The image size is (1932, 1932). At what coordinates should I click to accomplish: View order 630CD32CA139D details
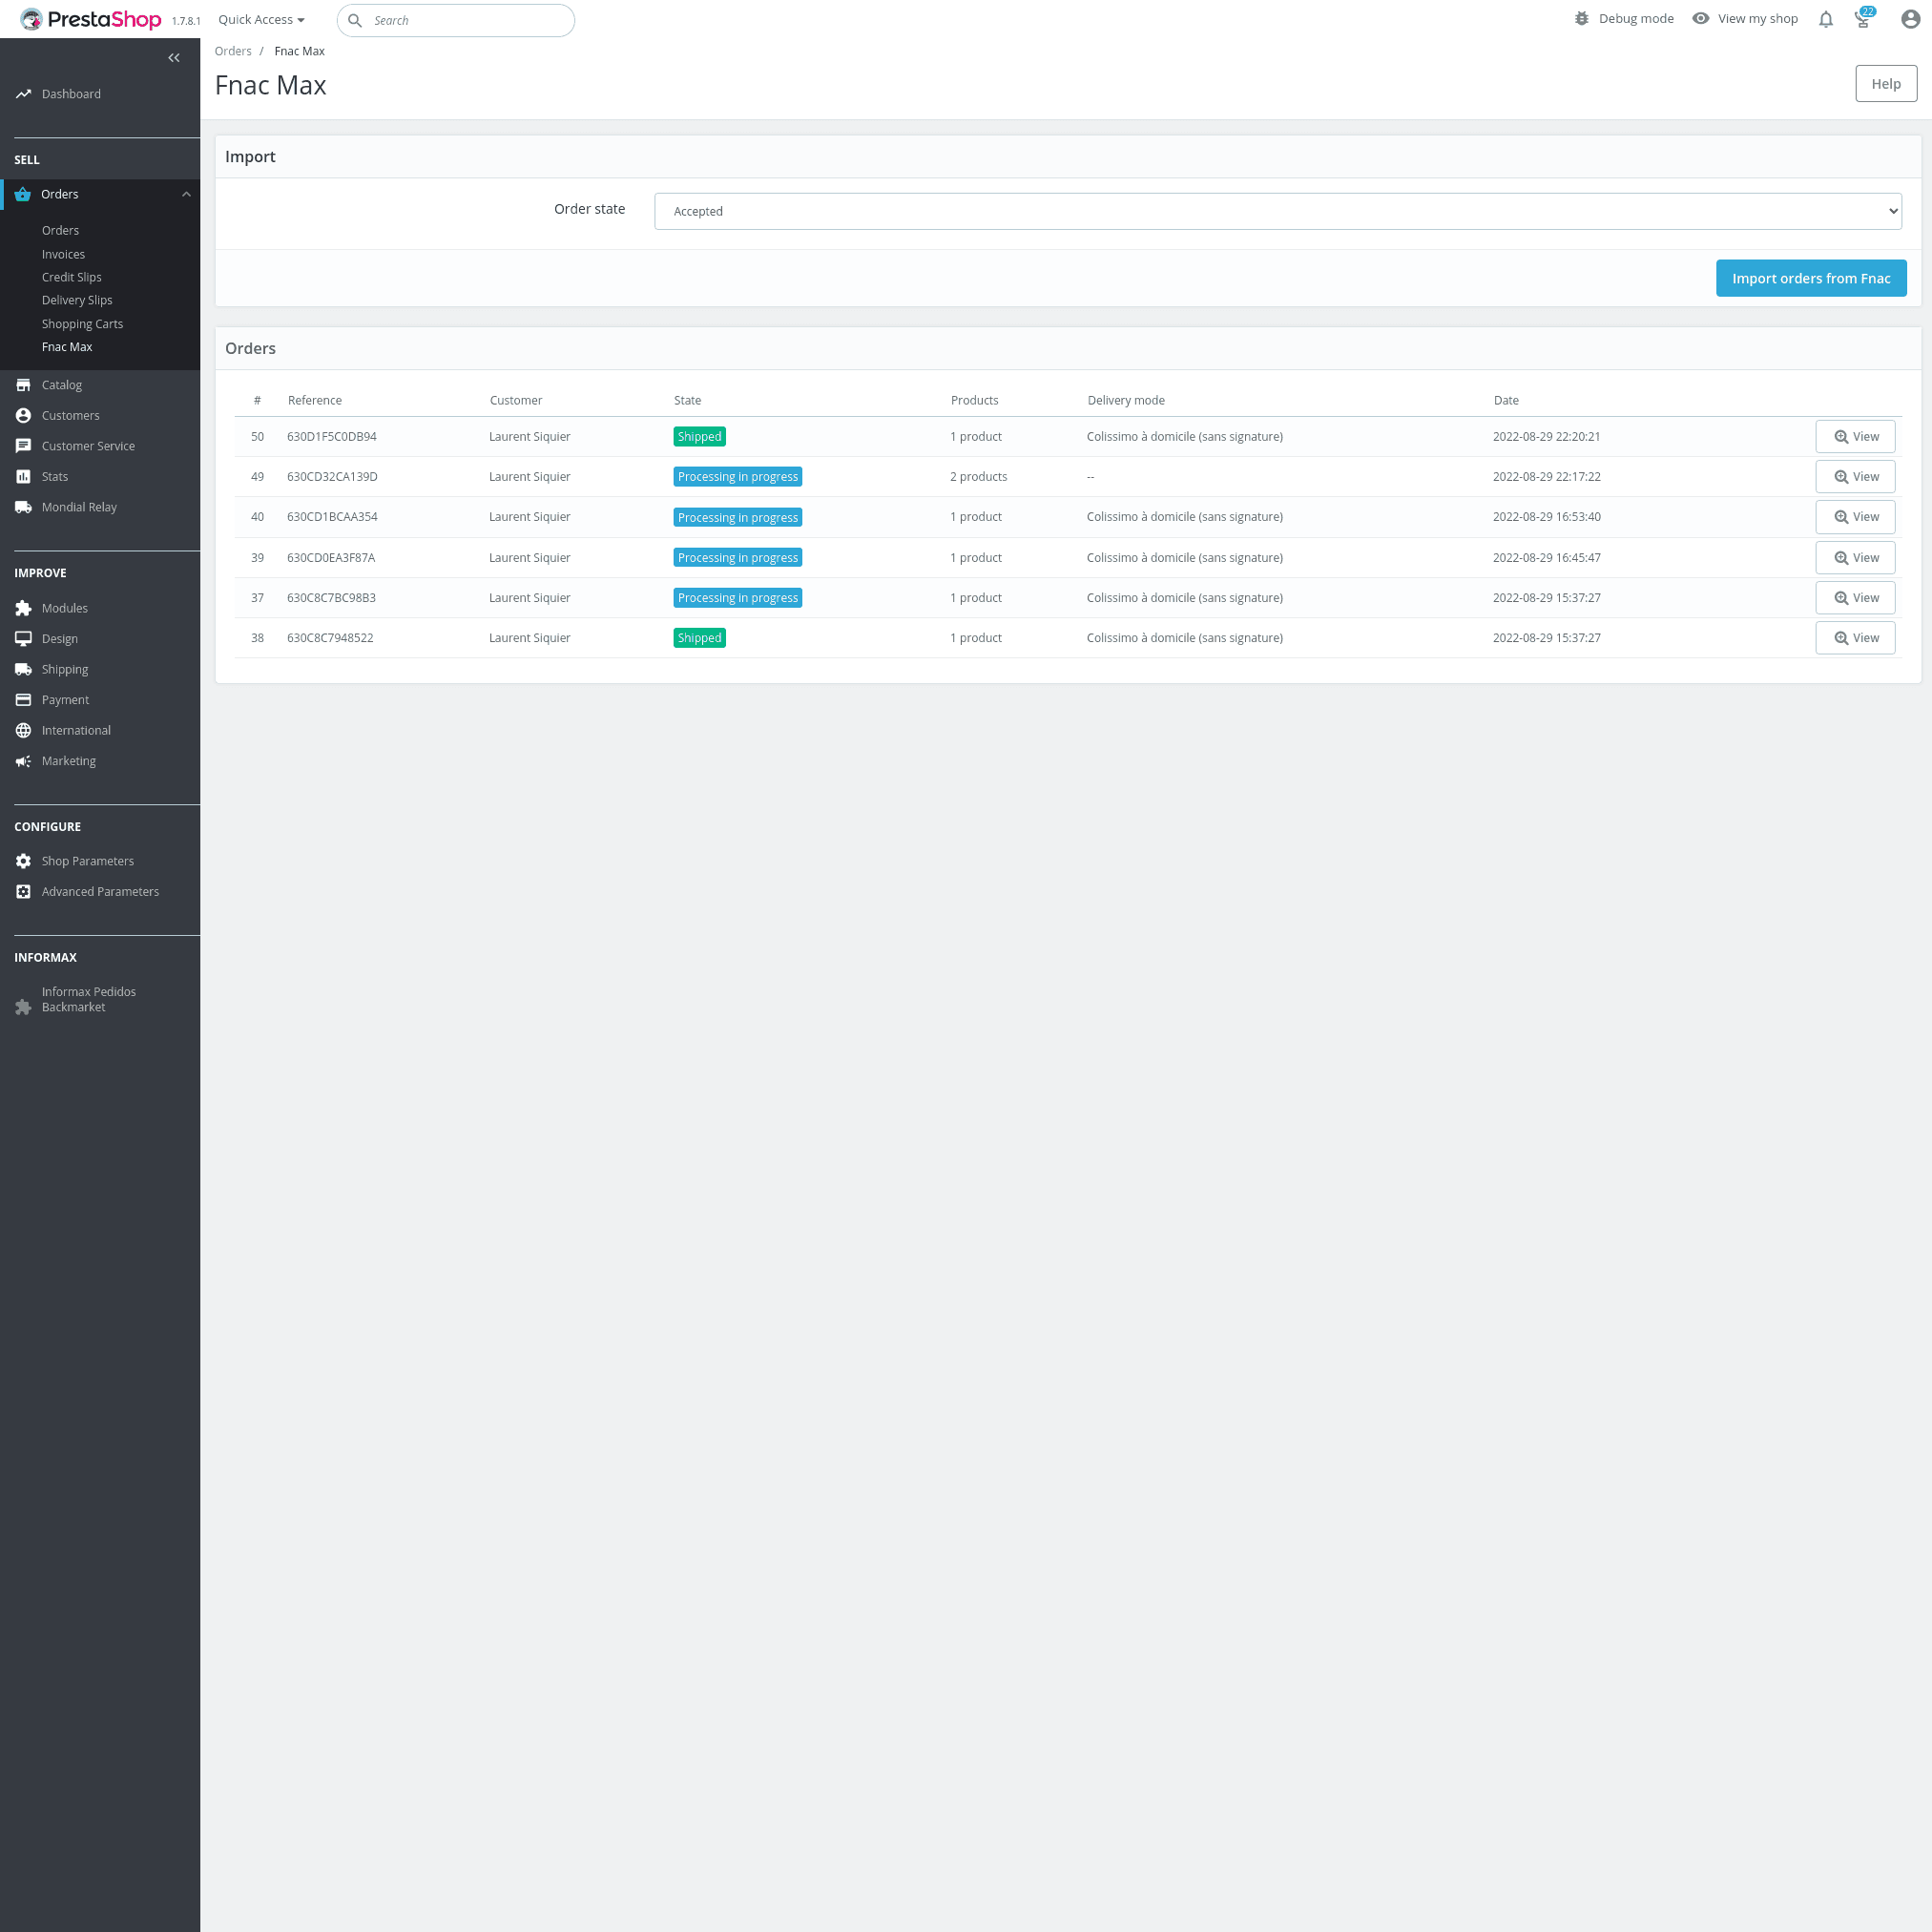[x=1854, y=477]
